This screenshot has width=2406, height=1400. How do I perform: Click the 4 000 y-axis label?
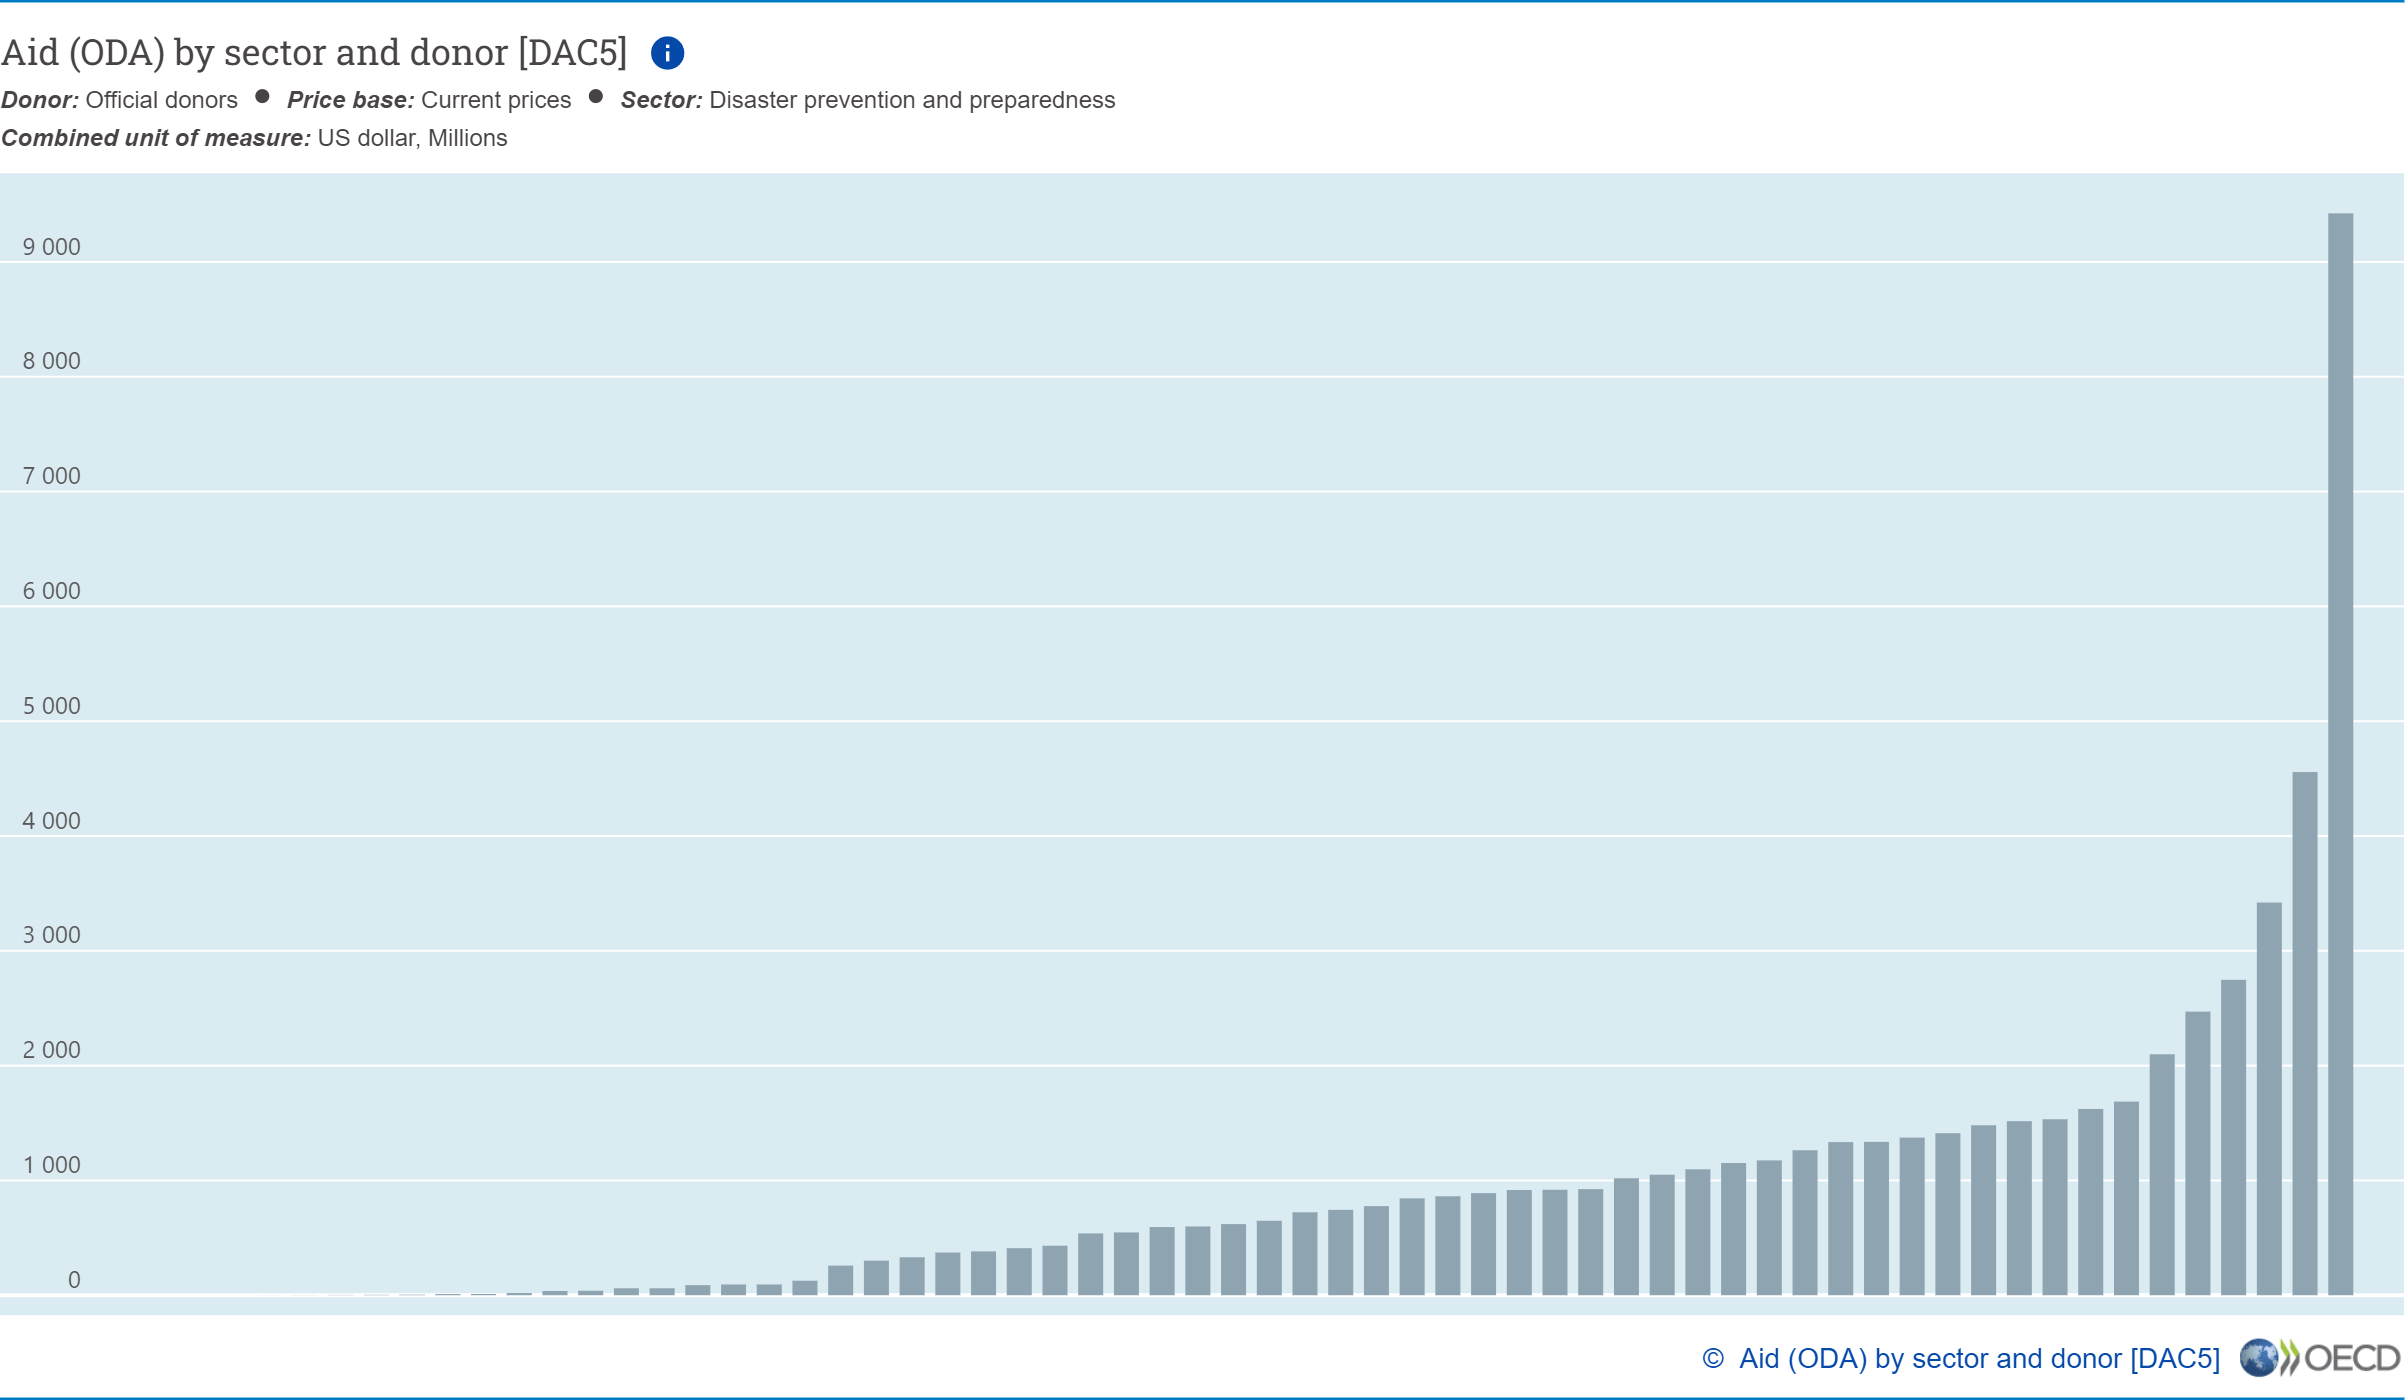[52, 821]
